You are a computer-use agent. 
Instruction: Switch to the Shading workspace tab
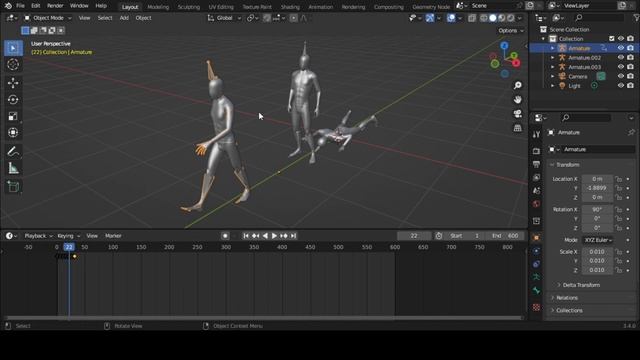pos(290,7)
